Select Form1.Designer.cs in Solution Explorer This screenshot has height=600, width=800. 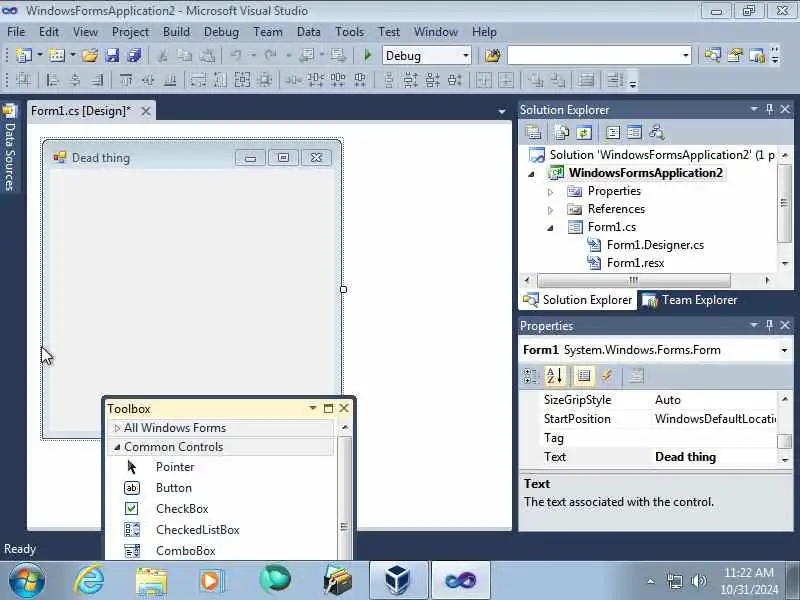[x=655, y=245]
